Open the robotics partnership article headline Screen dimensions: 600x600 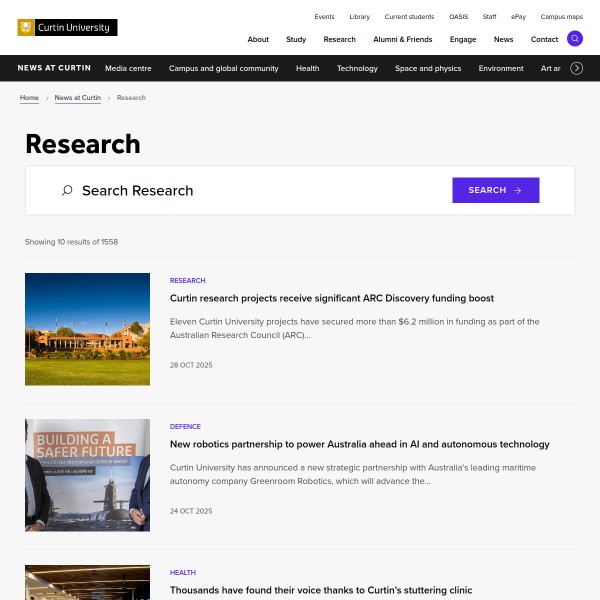pyautogui.click(x=359, y=444)
